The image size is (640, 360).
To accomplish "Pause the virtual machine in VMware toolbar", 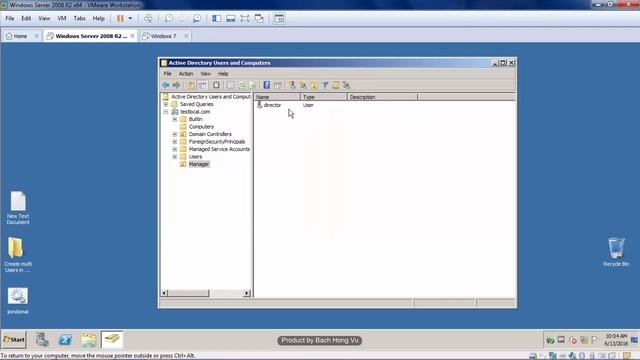I will 120,18.
